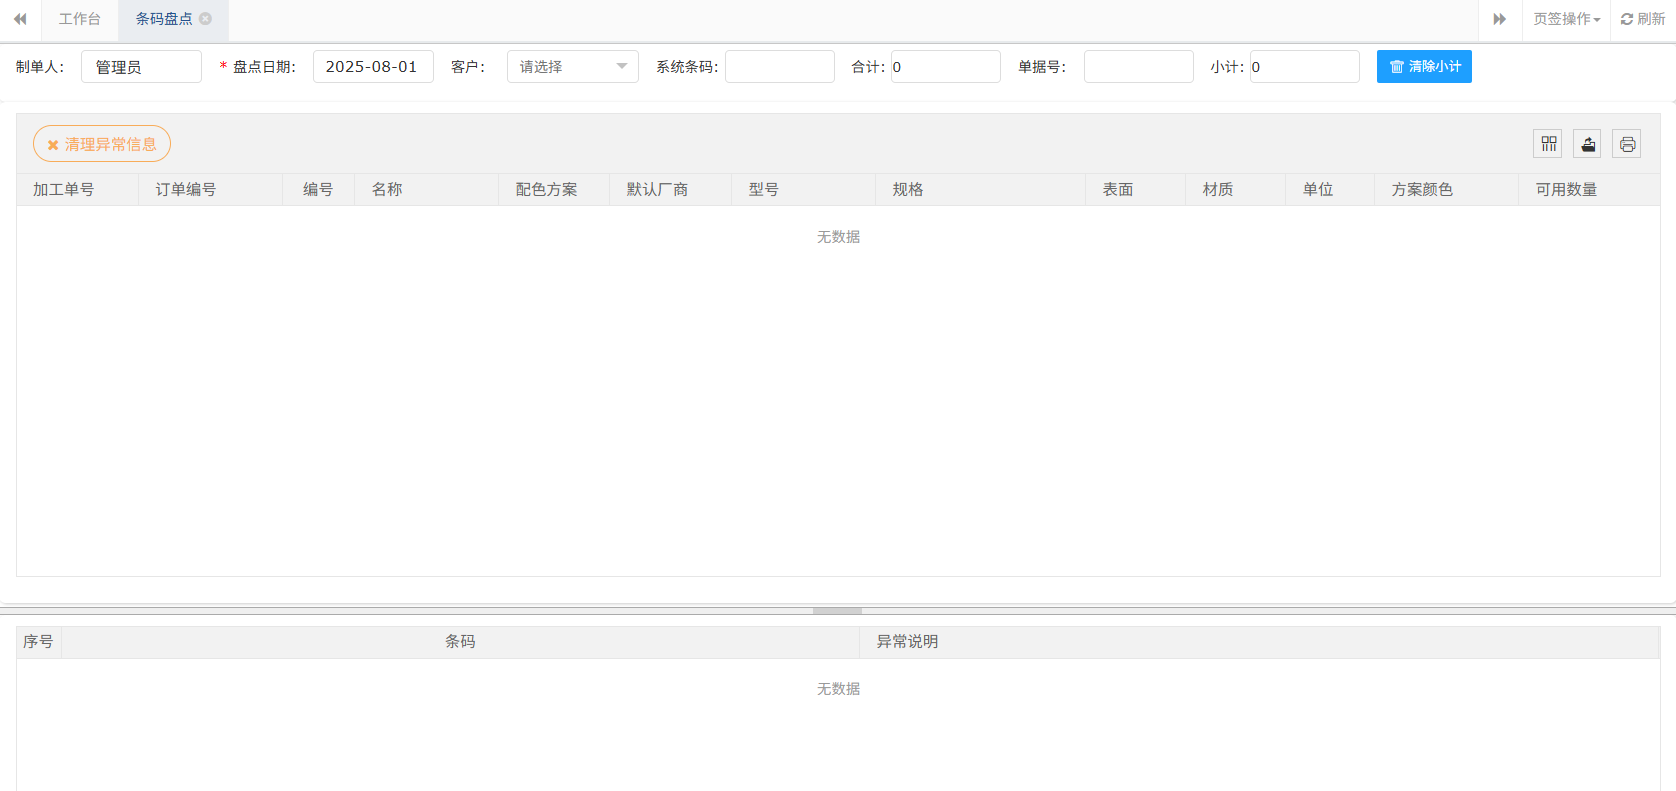The width and height of the screenshot is (1676, 791).
Task: Open the 盘点日期 date field
Action: coord(372,67)
